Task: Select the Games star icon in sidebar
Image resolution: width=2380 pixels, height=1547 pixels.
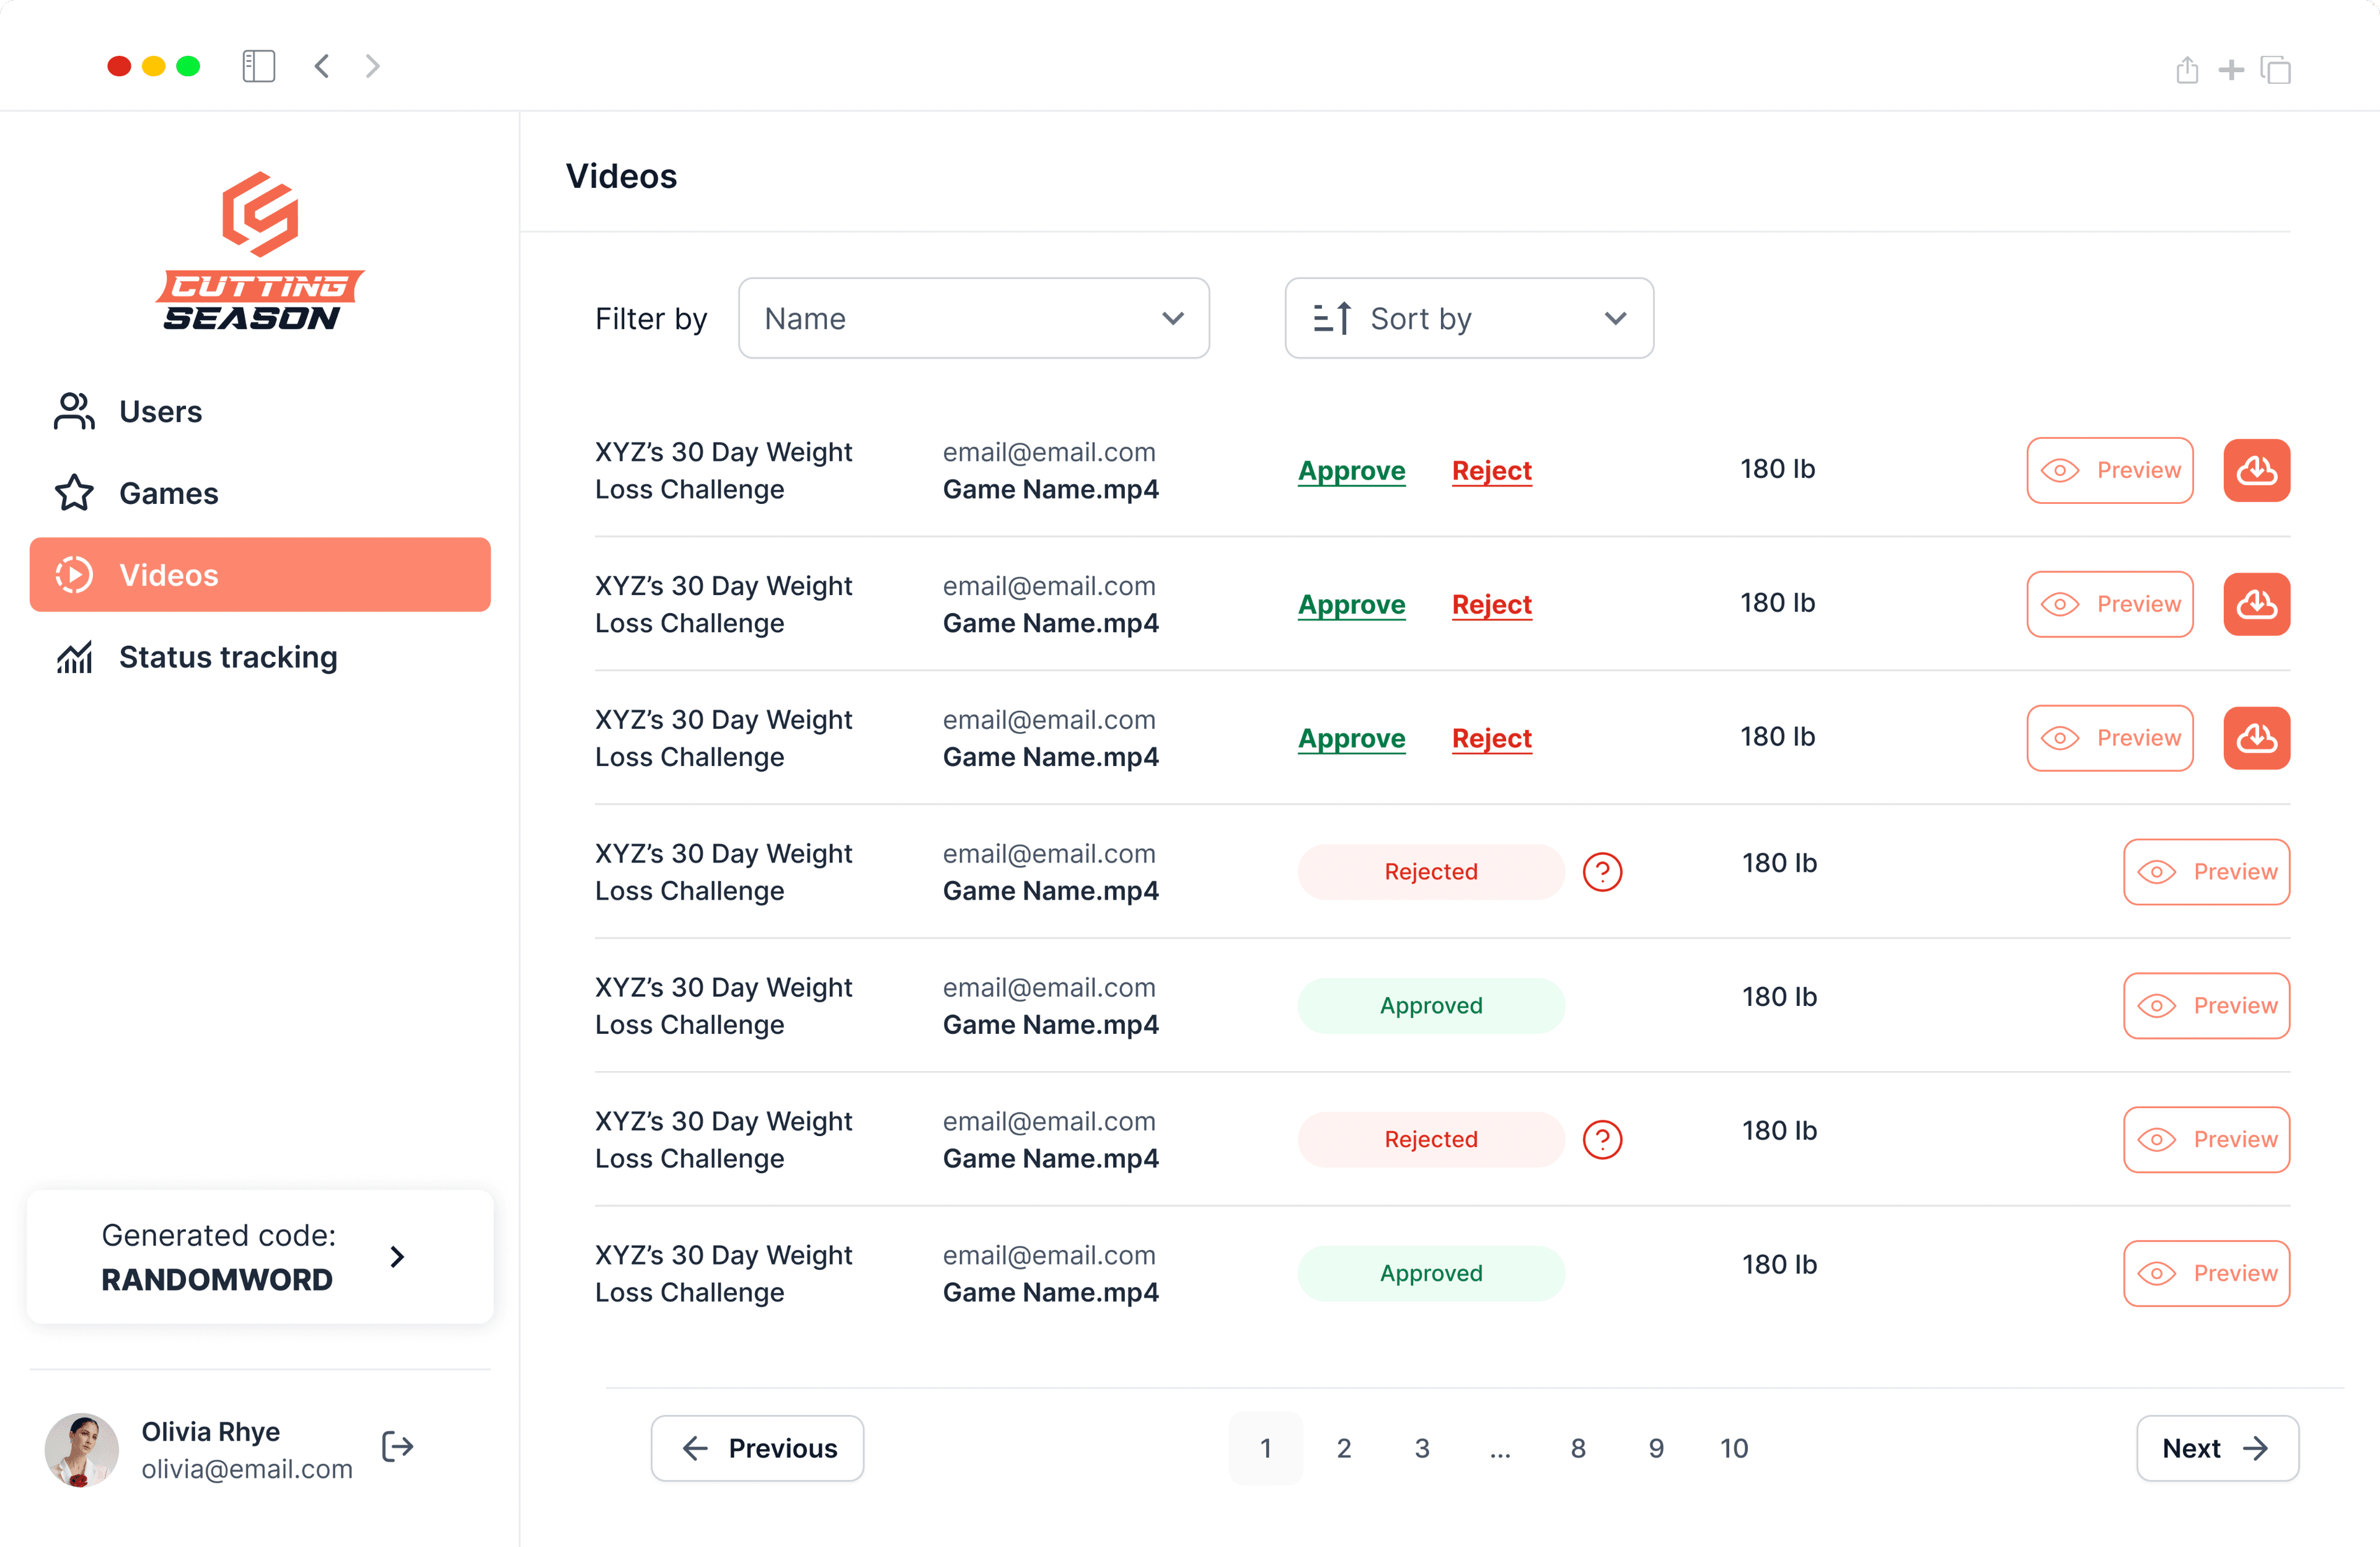Action: [x=73, y=492]
